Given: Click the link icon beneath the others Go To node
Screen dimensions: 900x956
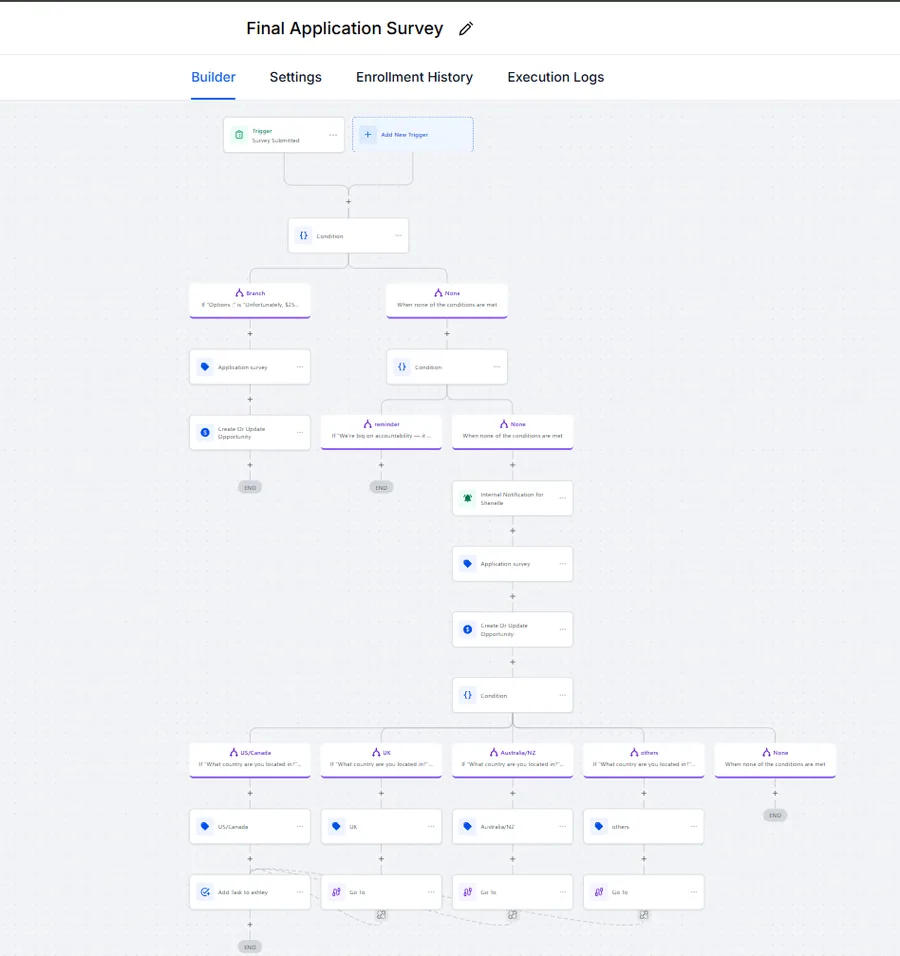Looking at the screenshot, I should 644,915.
